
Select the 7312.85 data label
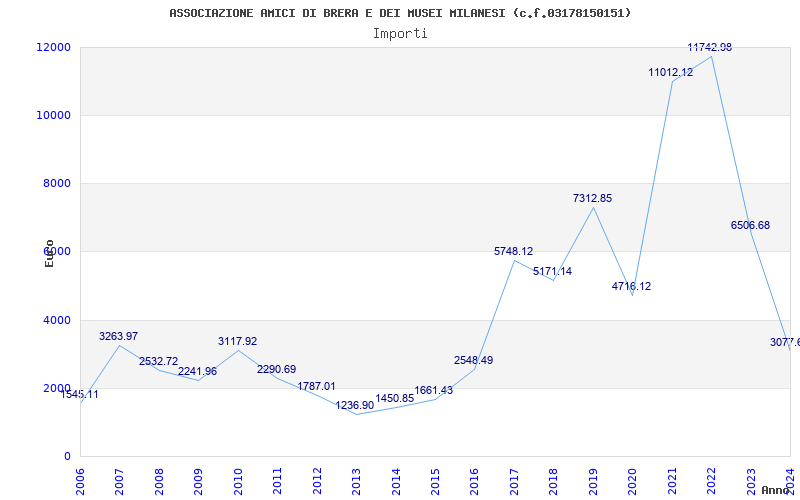[x=592, y=198]
